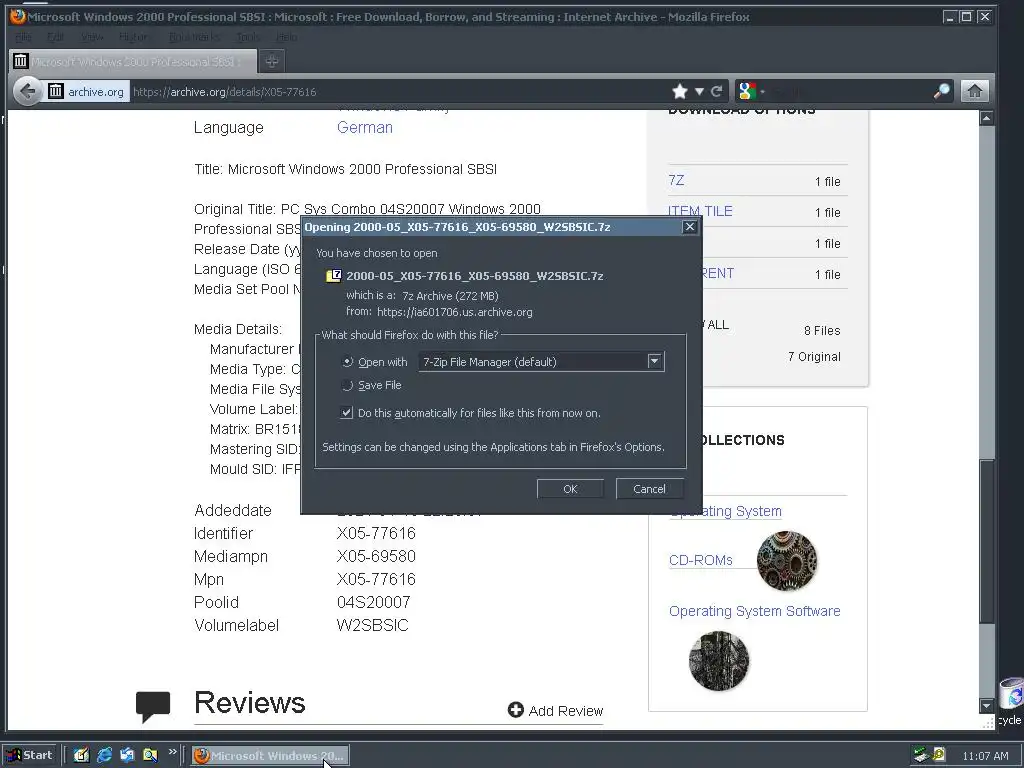Open the View menu
This screenshot has width=1024, height=768.
click(x=92, y=37)
